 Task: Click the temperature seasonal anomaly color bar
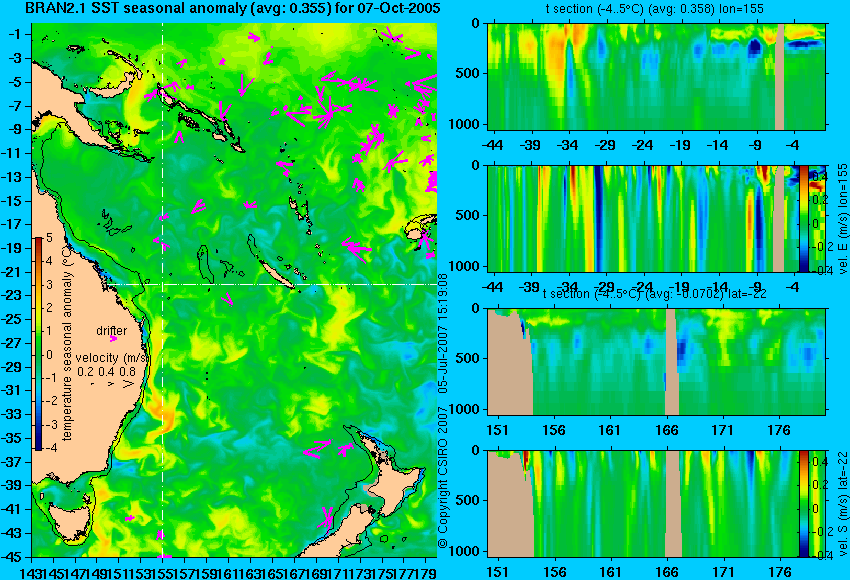point(39,344)
